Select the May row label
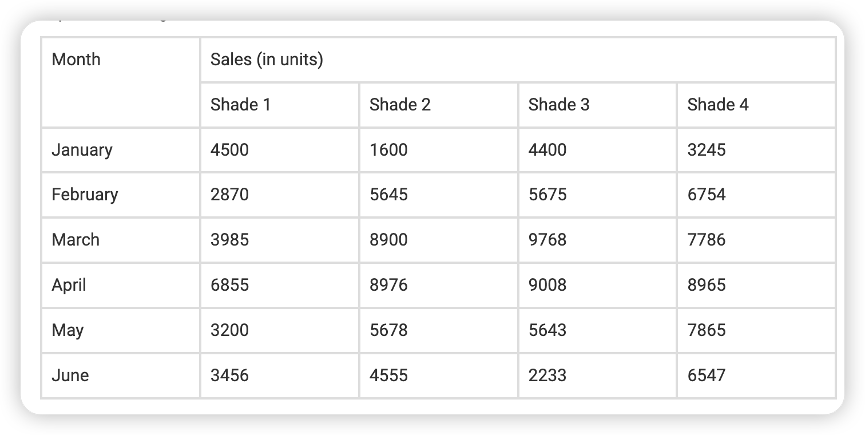 tap(120, 331)
